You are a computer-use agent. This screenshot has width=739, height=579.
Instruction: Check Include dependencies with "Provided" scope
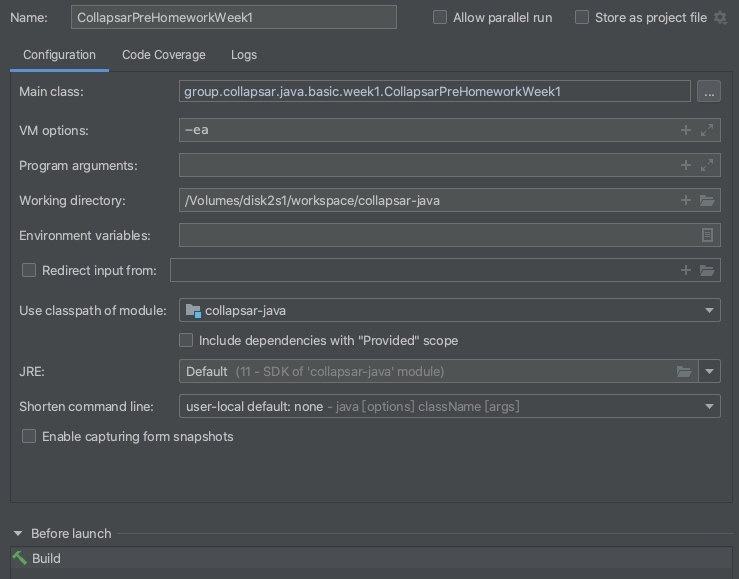[x=186, y=340]
